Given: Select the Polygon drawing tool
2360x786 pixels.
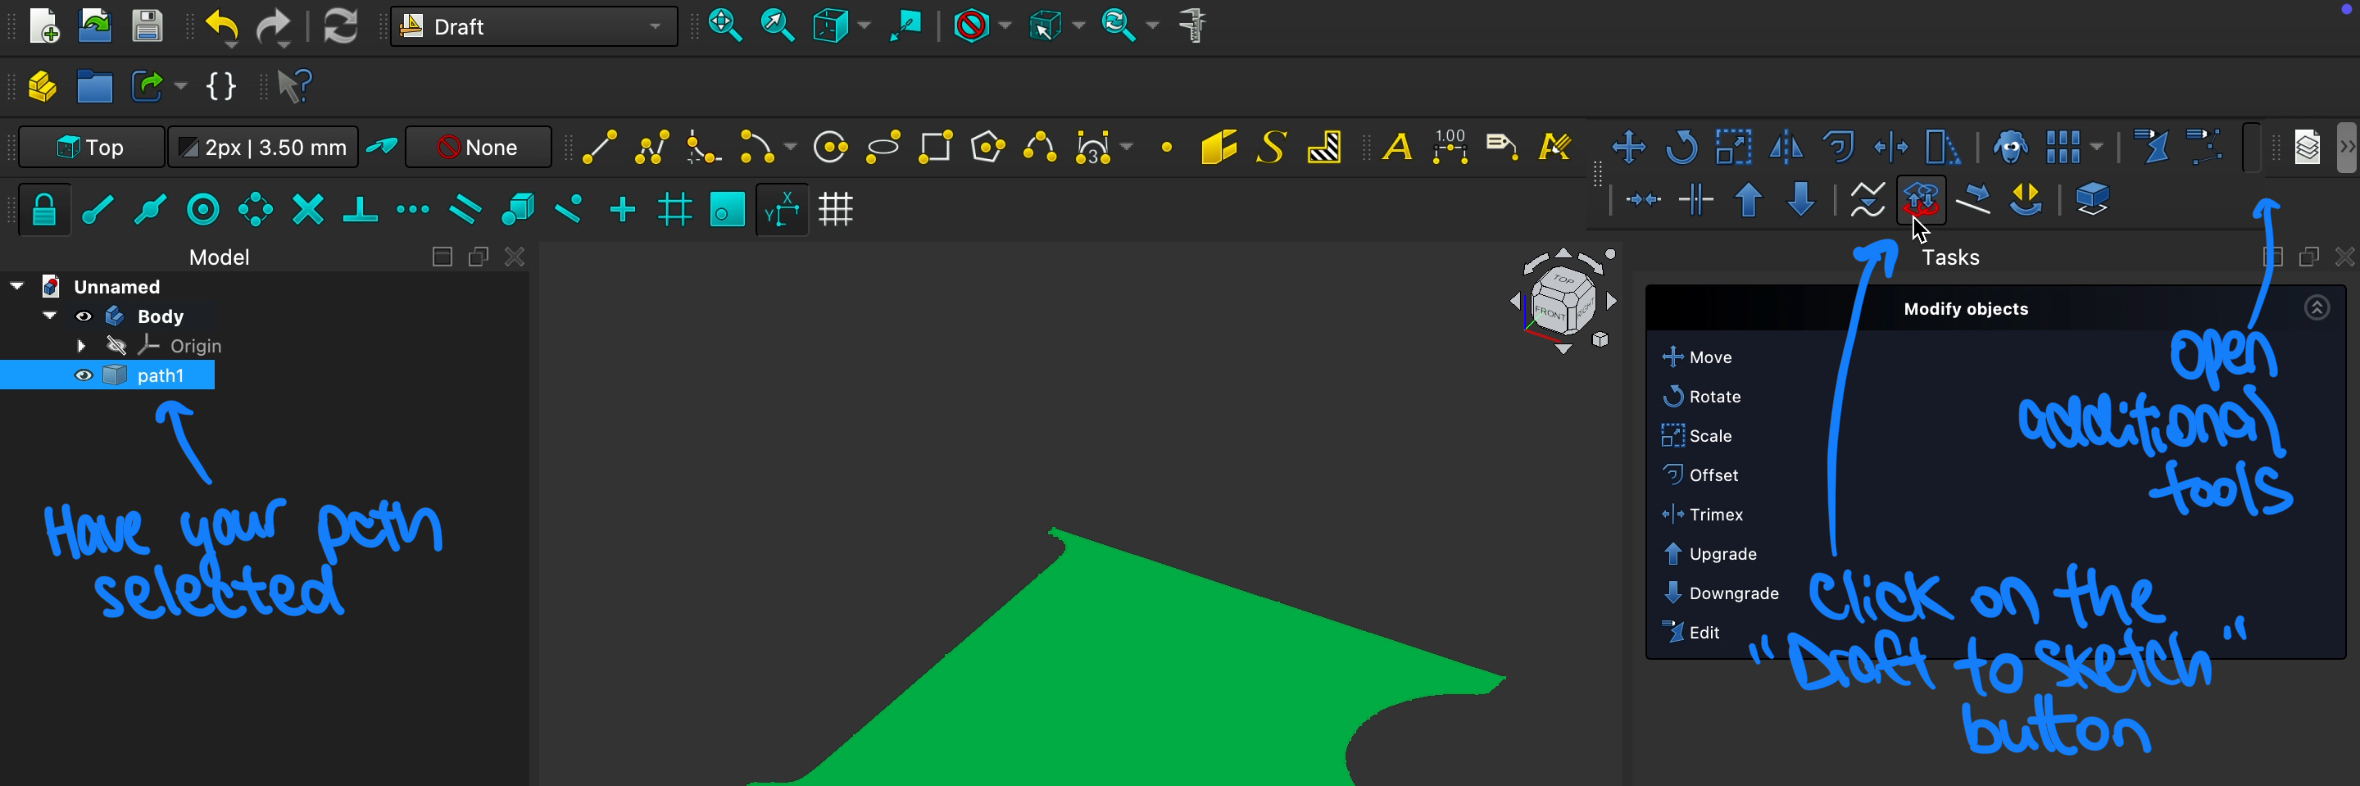Looking at the screenshot, I should pos(987,148).
